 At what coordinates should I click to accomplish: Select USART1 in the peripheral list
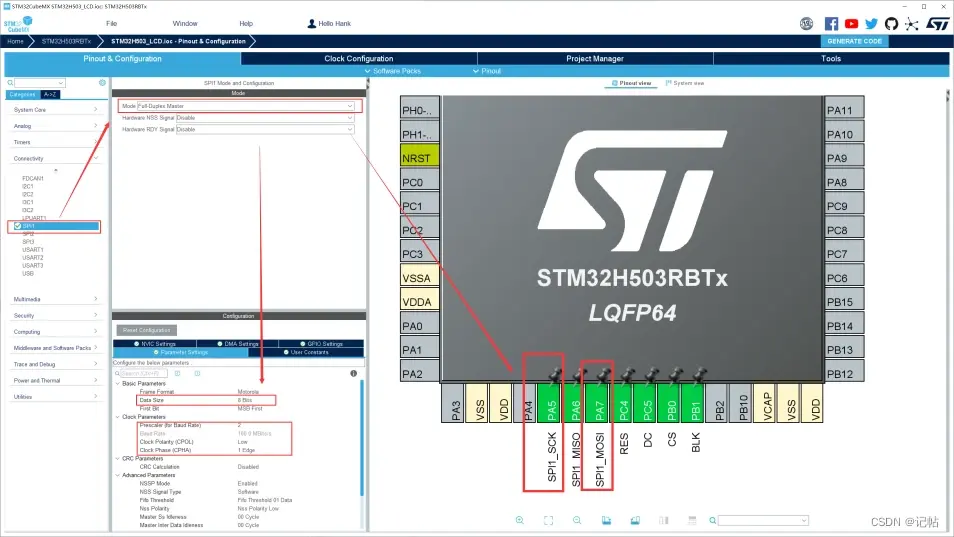click(x=33, y=250)
